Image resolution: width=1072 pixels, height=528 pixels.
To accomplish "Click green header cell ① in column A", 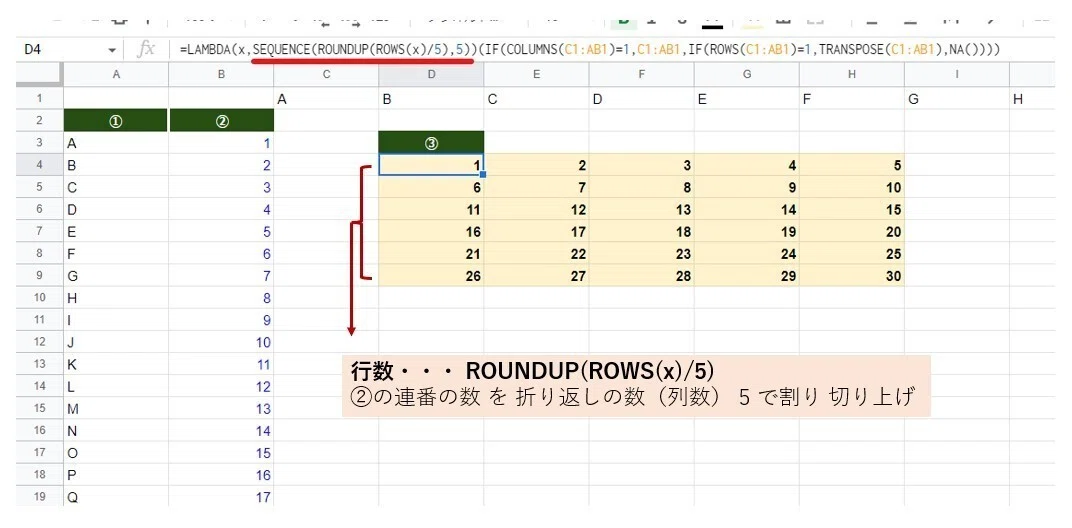I will [x=116, y=121].
